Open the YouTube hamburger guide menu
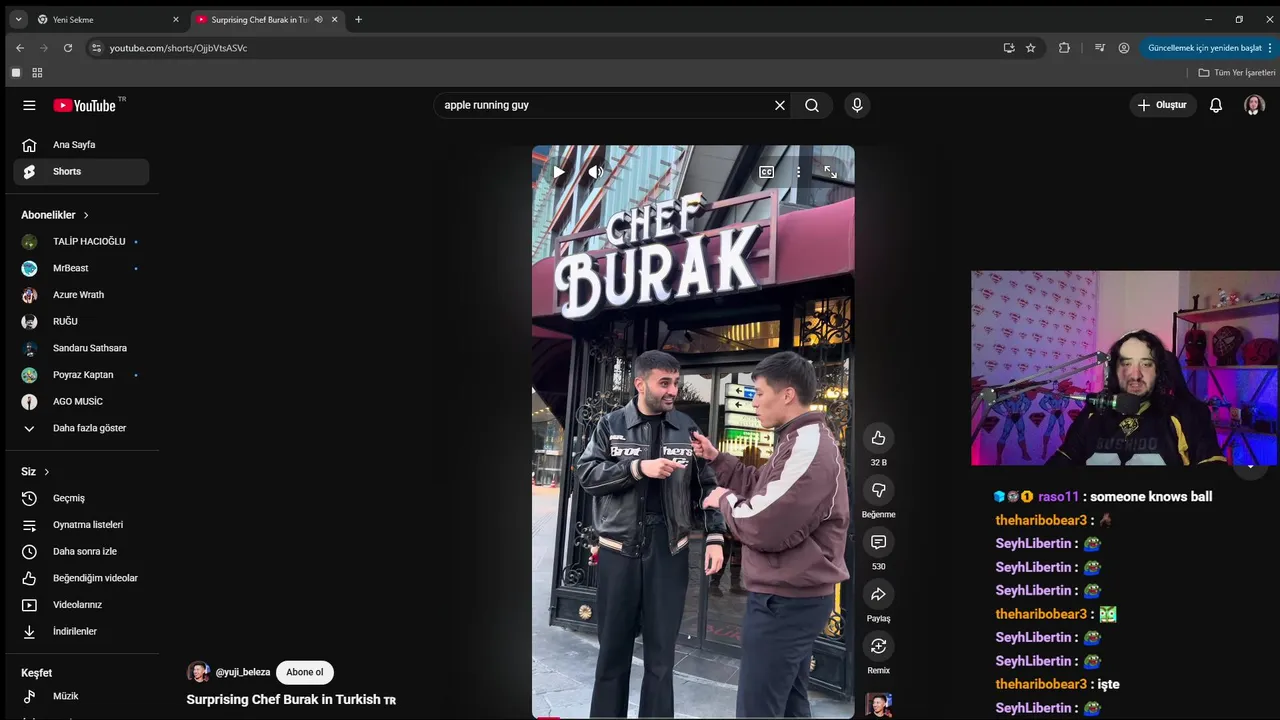This screenshot has height=720, width=1280. (29, 105)
